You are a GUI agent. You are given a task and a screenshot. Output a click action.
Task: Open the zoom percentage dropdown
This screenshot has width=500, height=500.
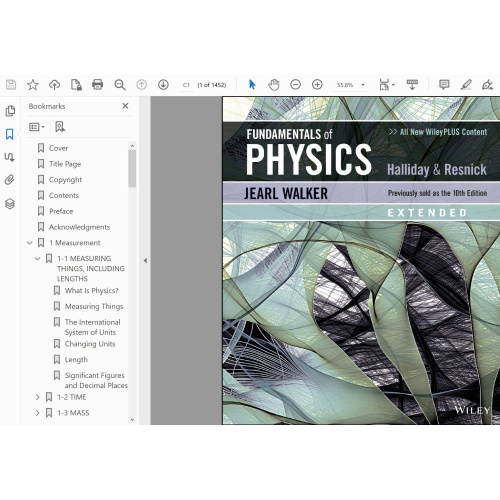[363, 85]
